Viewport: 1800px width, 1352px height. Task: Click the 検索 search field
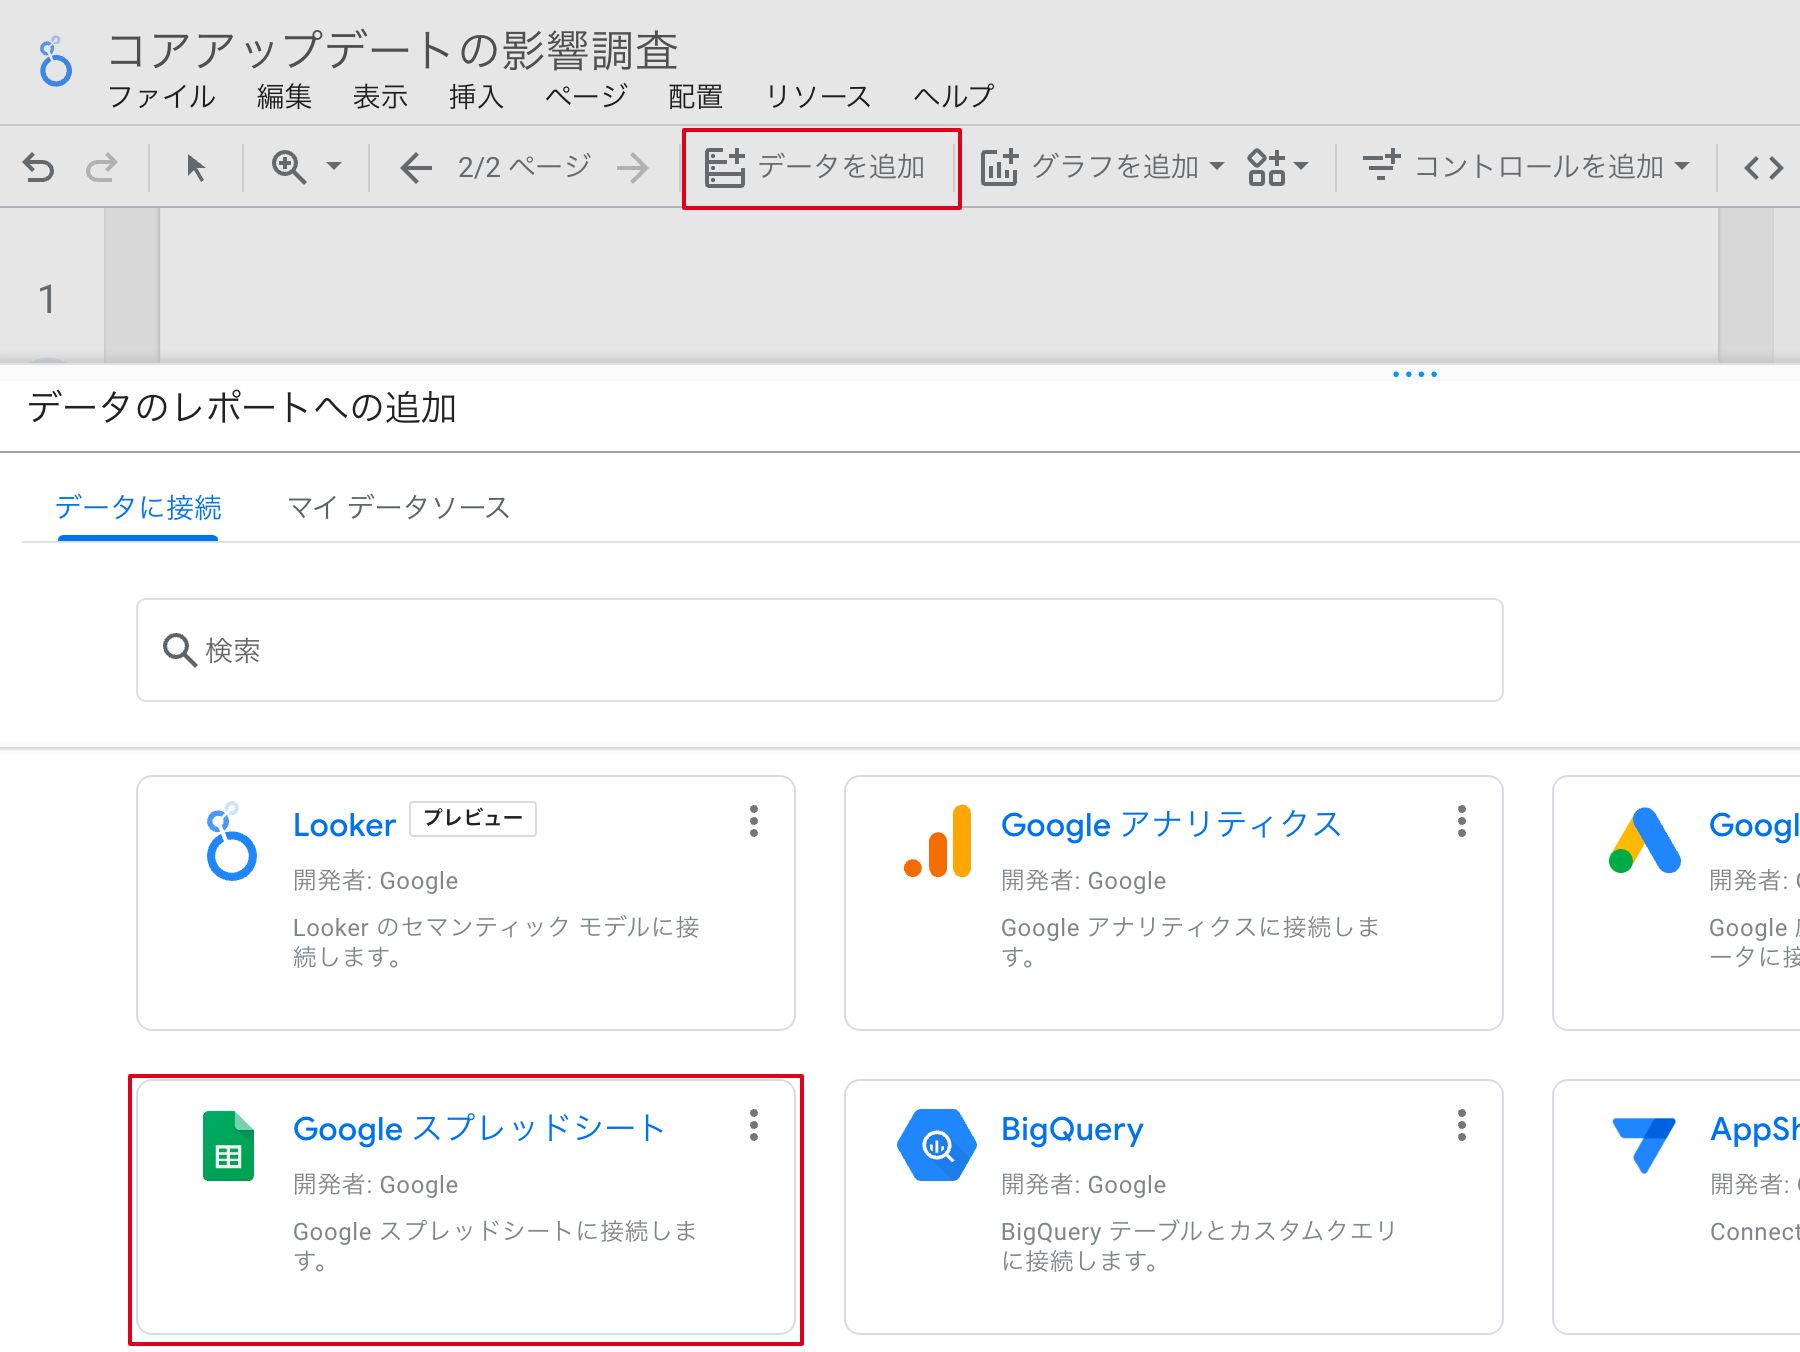[x=820, y=650]
